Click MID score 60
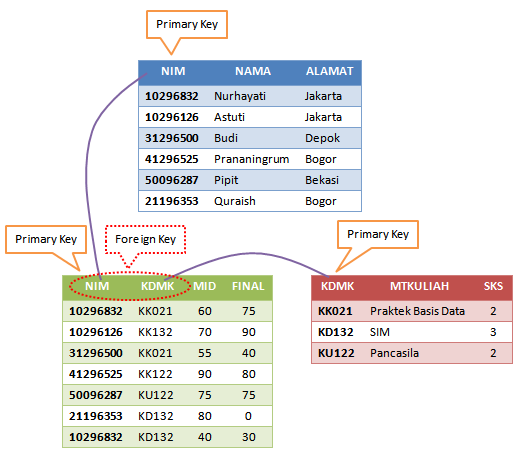Screen dimensions: 519x454 [x=205, y=311]
